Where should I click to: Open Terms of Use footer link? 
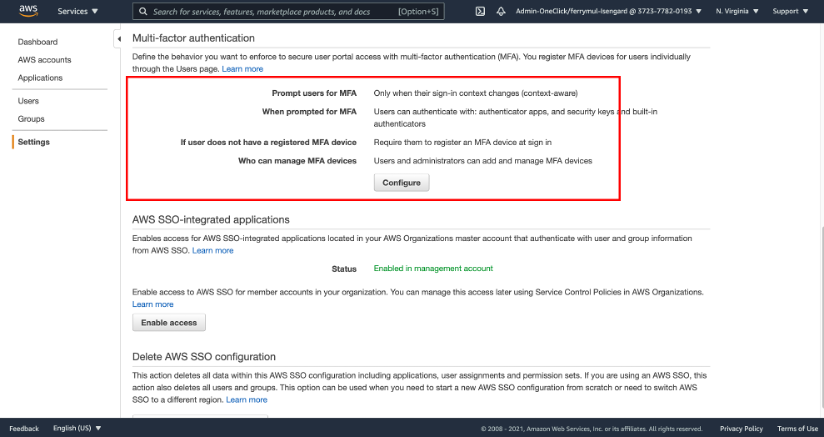point(797,429)
